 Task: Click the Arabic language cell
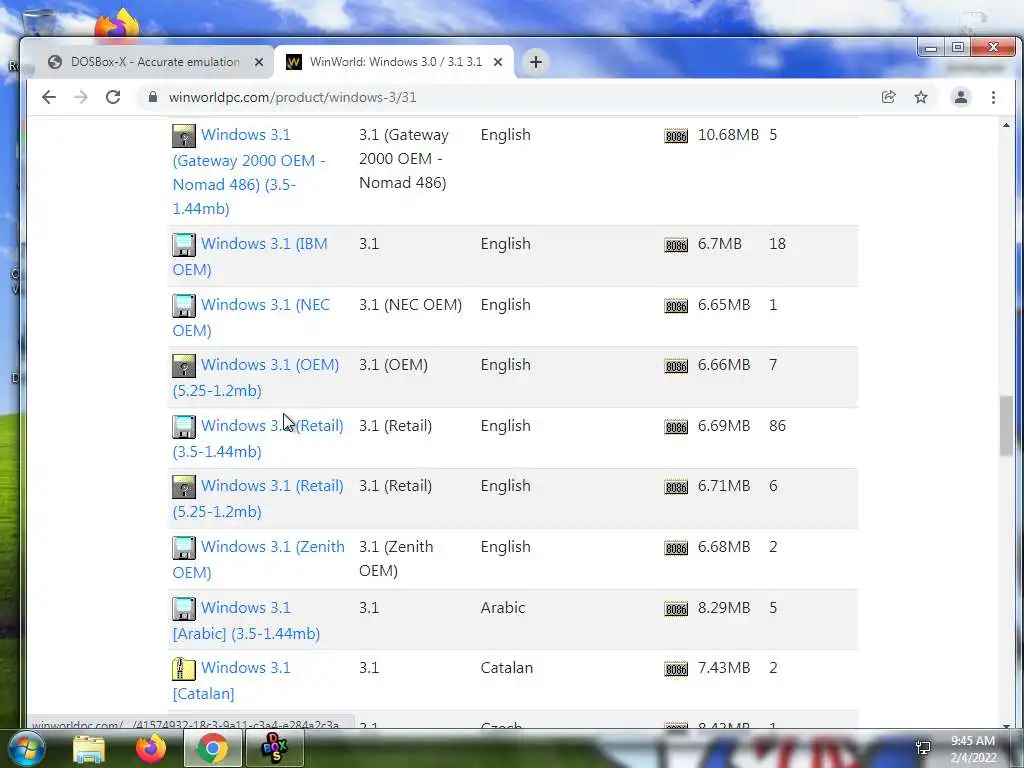coord(503,607)
